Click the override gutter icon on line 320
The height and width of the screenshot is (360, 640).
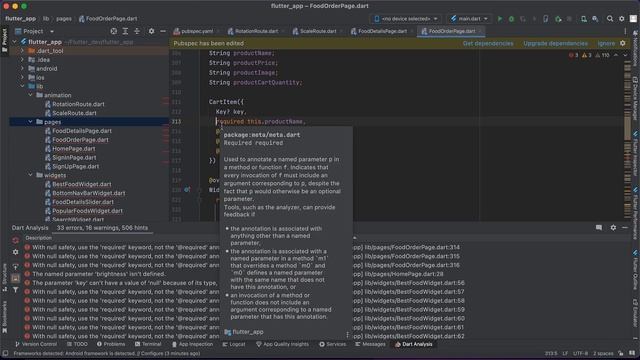tap(187, 189)
